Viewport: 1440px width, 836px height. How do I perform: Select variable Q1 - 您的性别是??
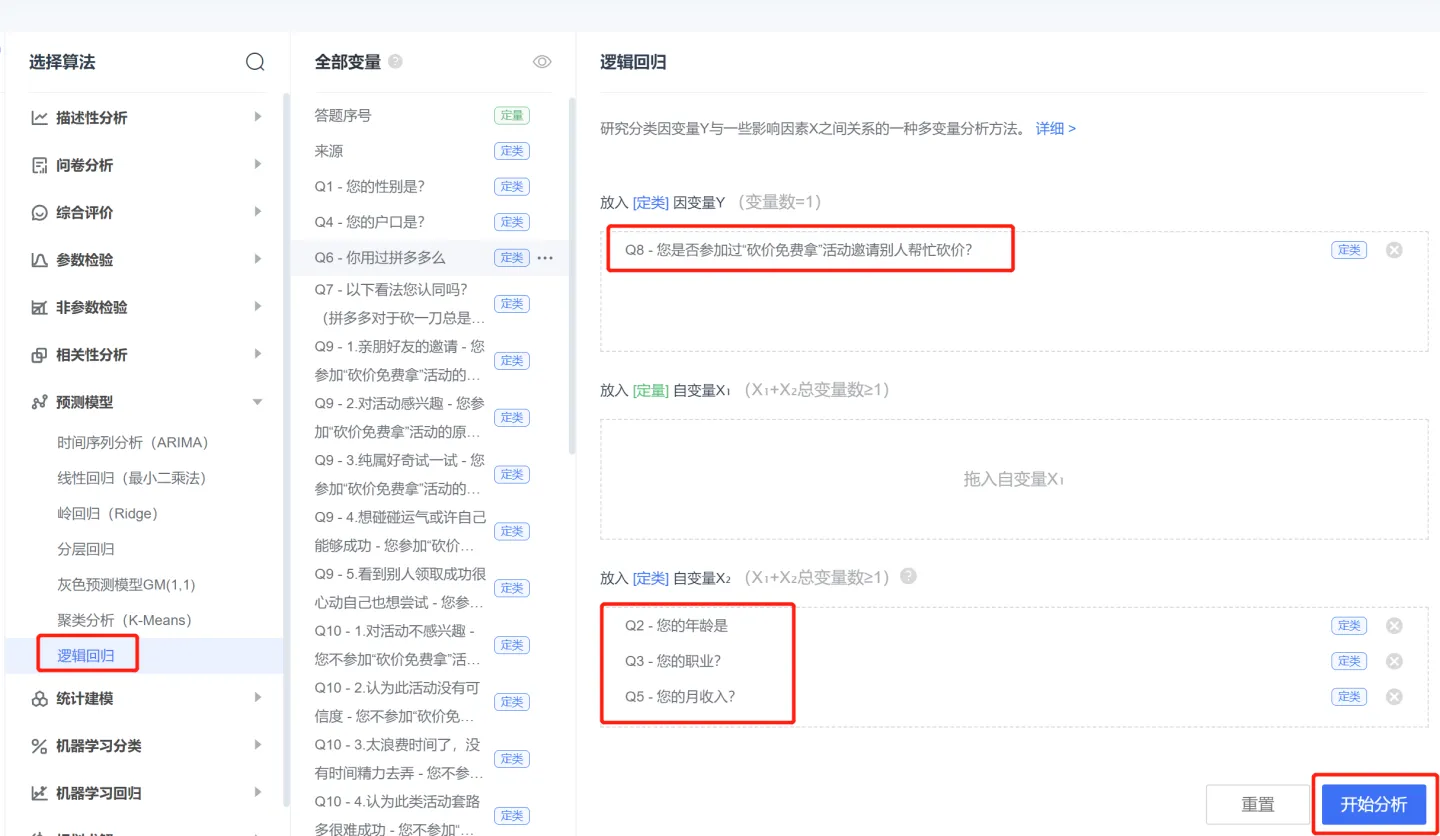click(x=370, y=187)
